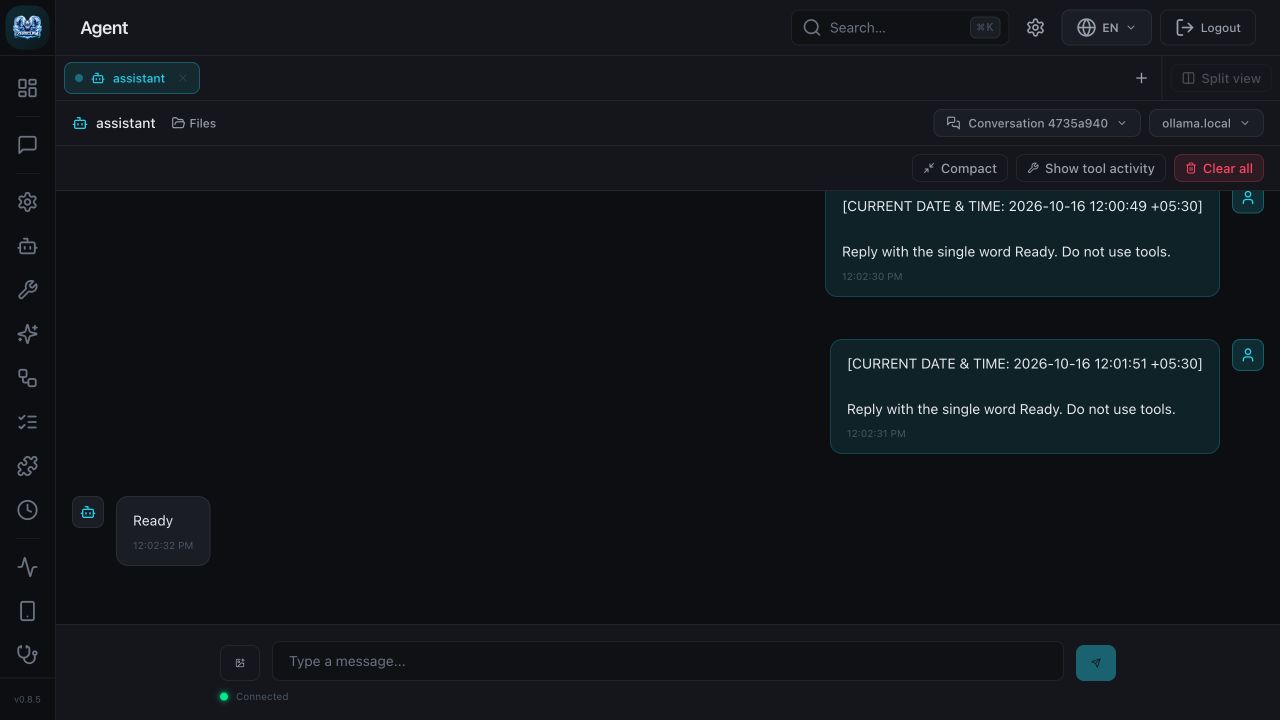Open the puzzle piece plugins icon
The image size is (1280, 720).
point(27,466)
